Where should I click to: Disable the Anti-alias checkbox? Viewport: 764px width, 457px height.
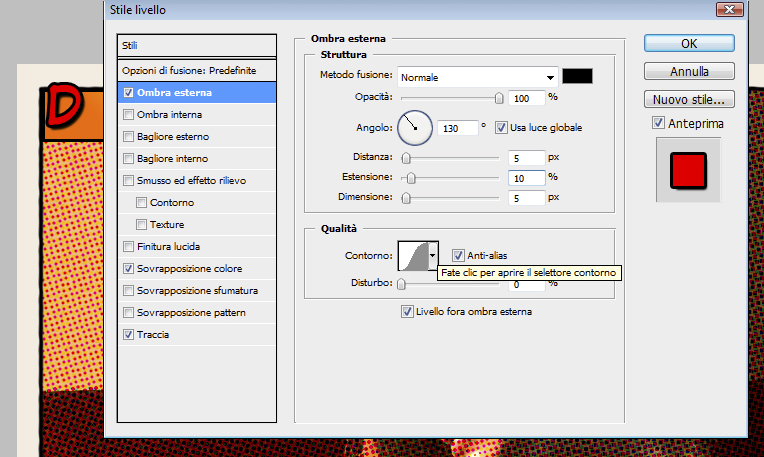(459, 256)
